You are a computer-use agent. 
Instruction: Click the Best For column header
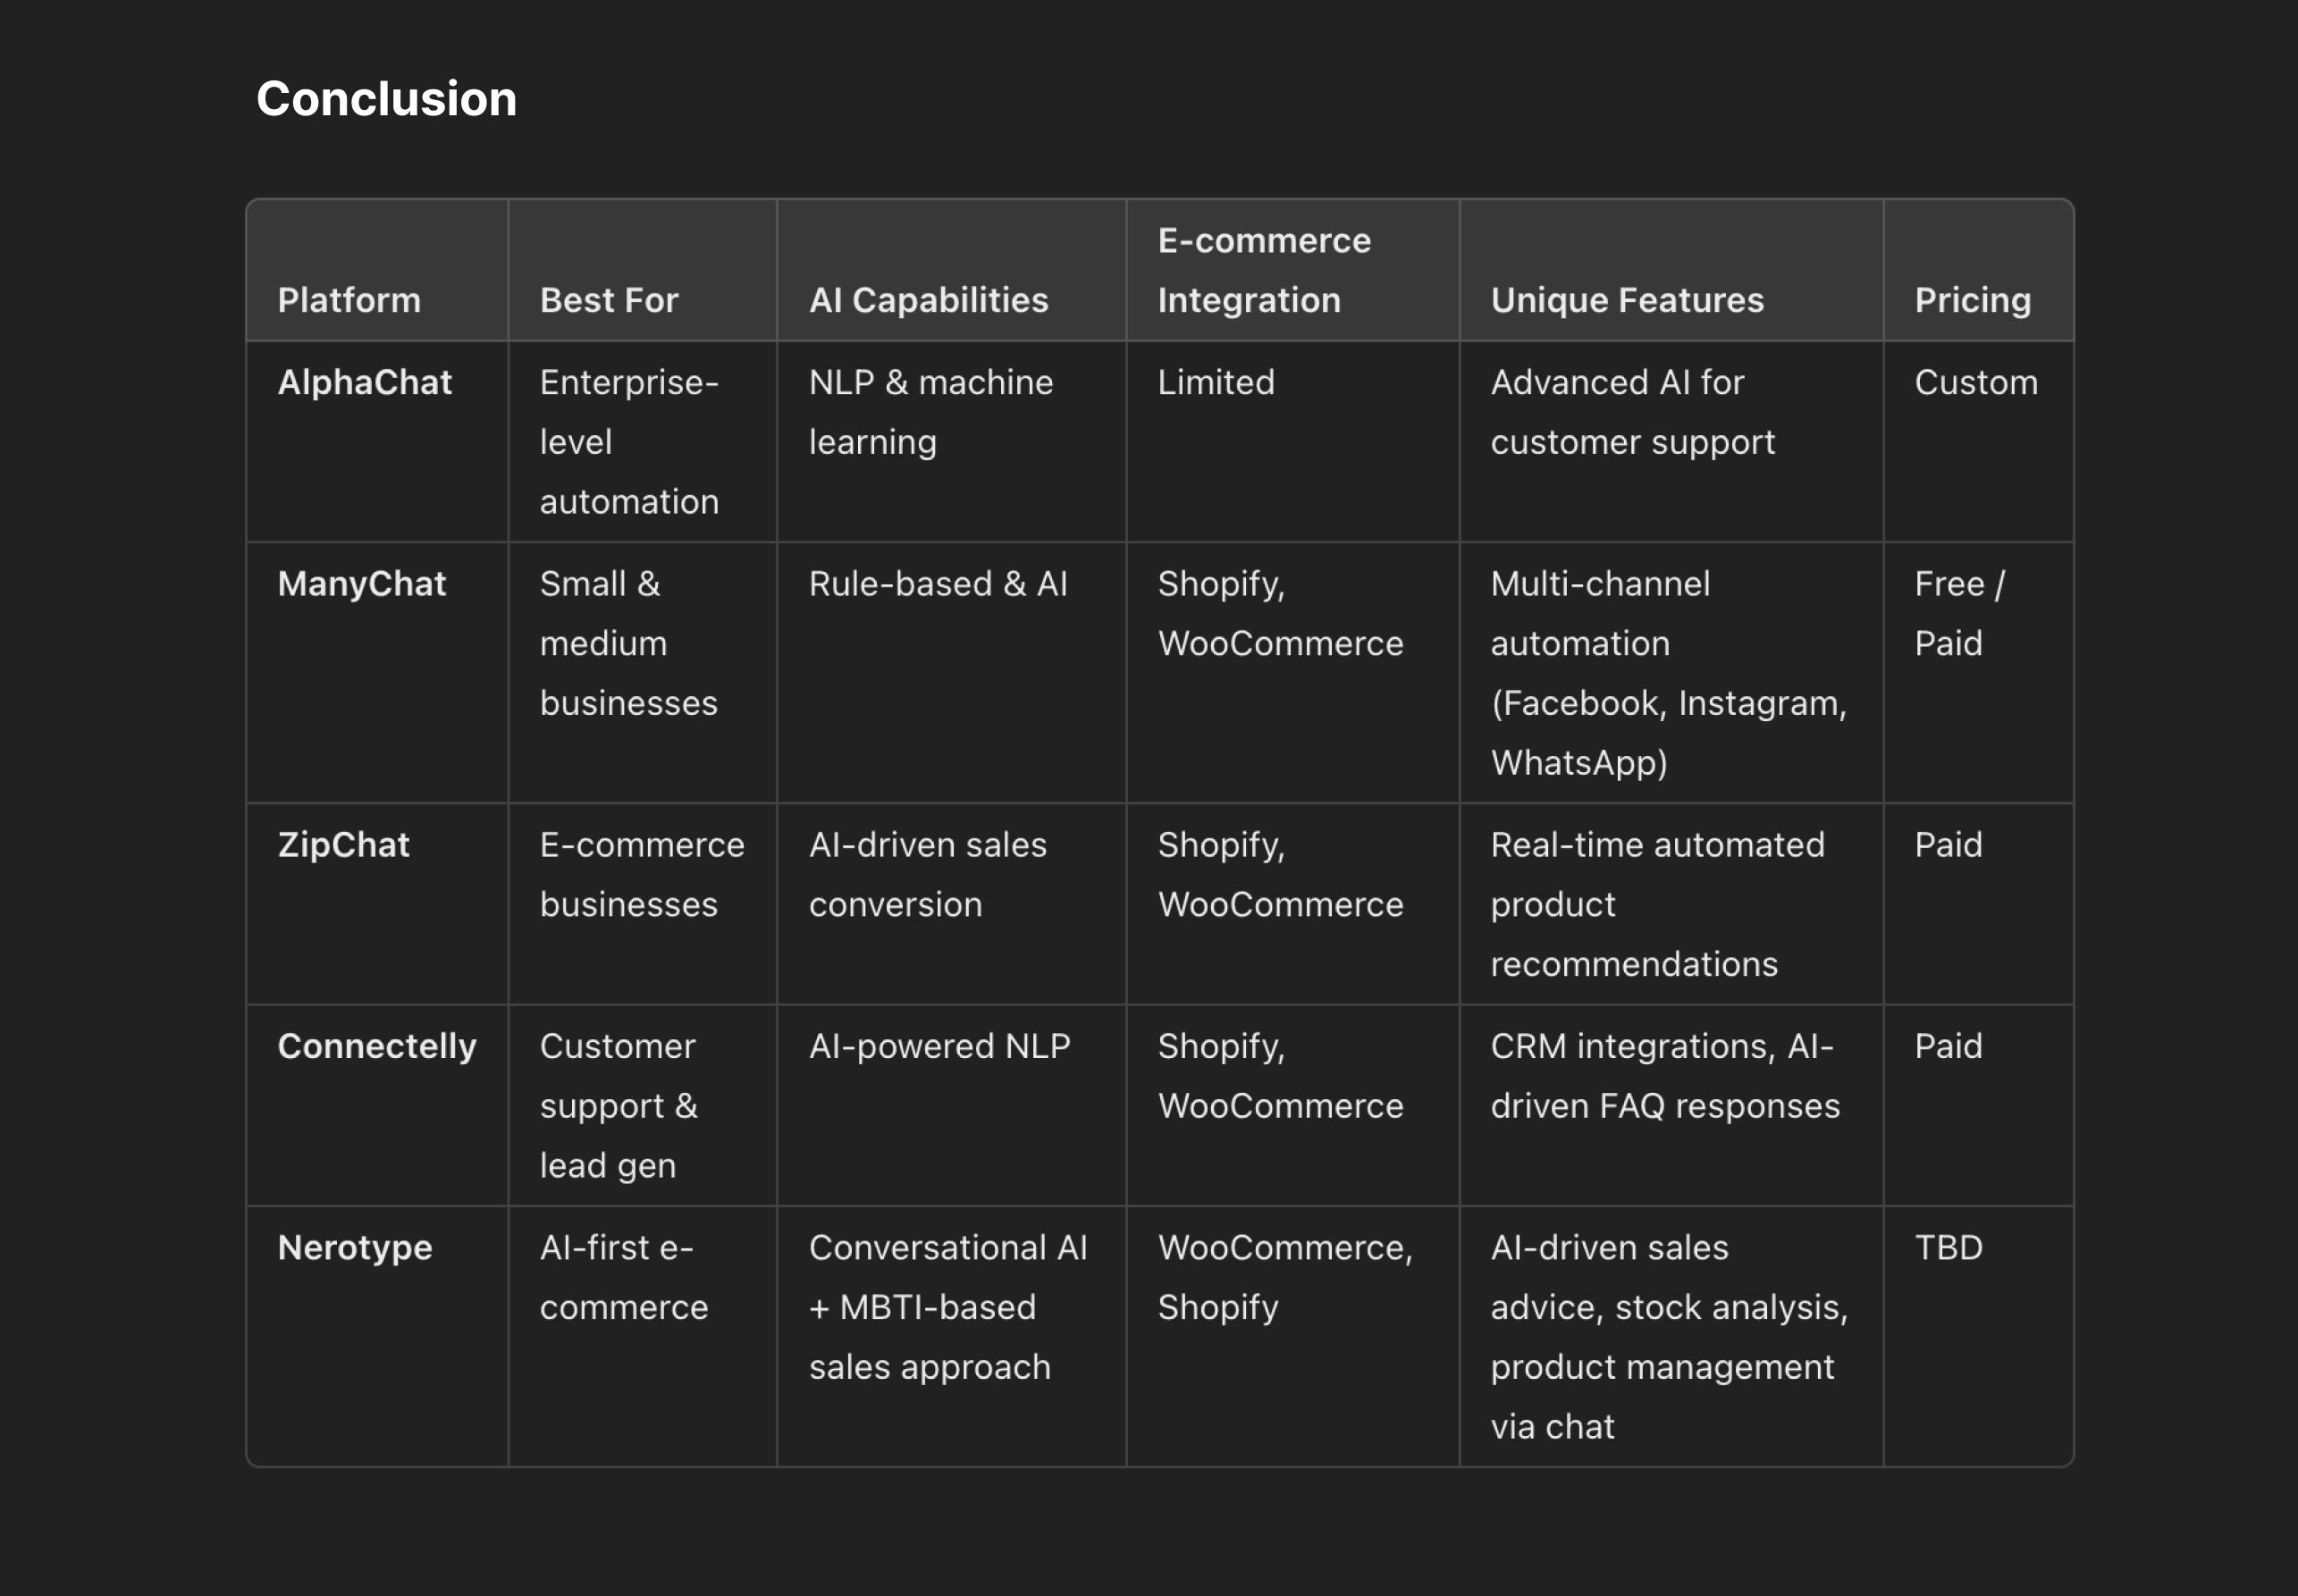609,300
